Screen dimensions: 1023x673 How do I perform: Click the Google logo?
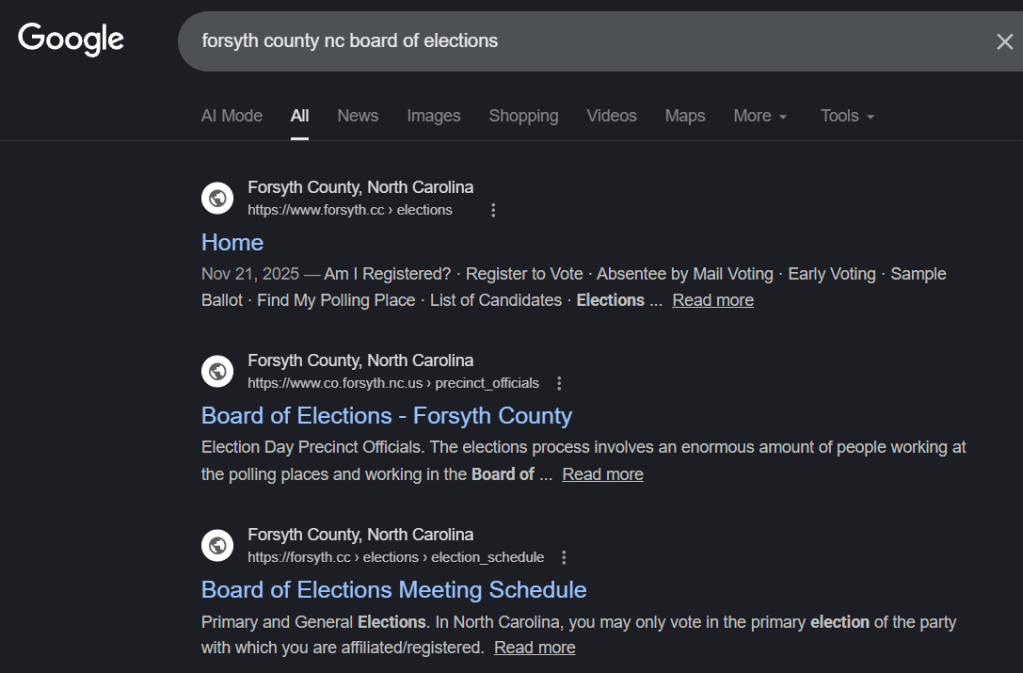pos(71,39)
